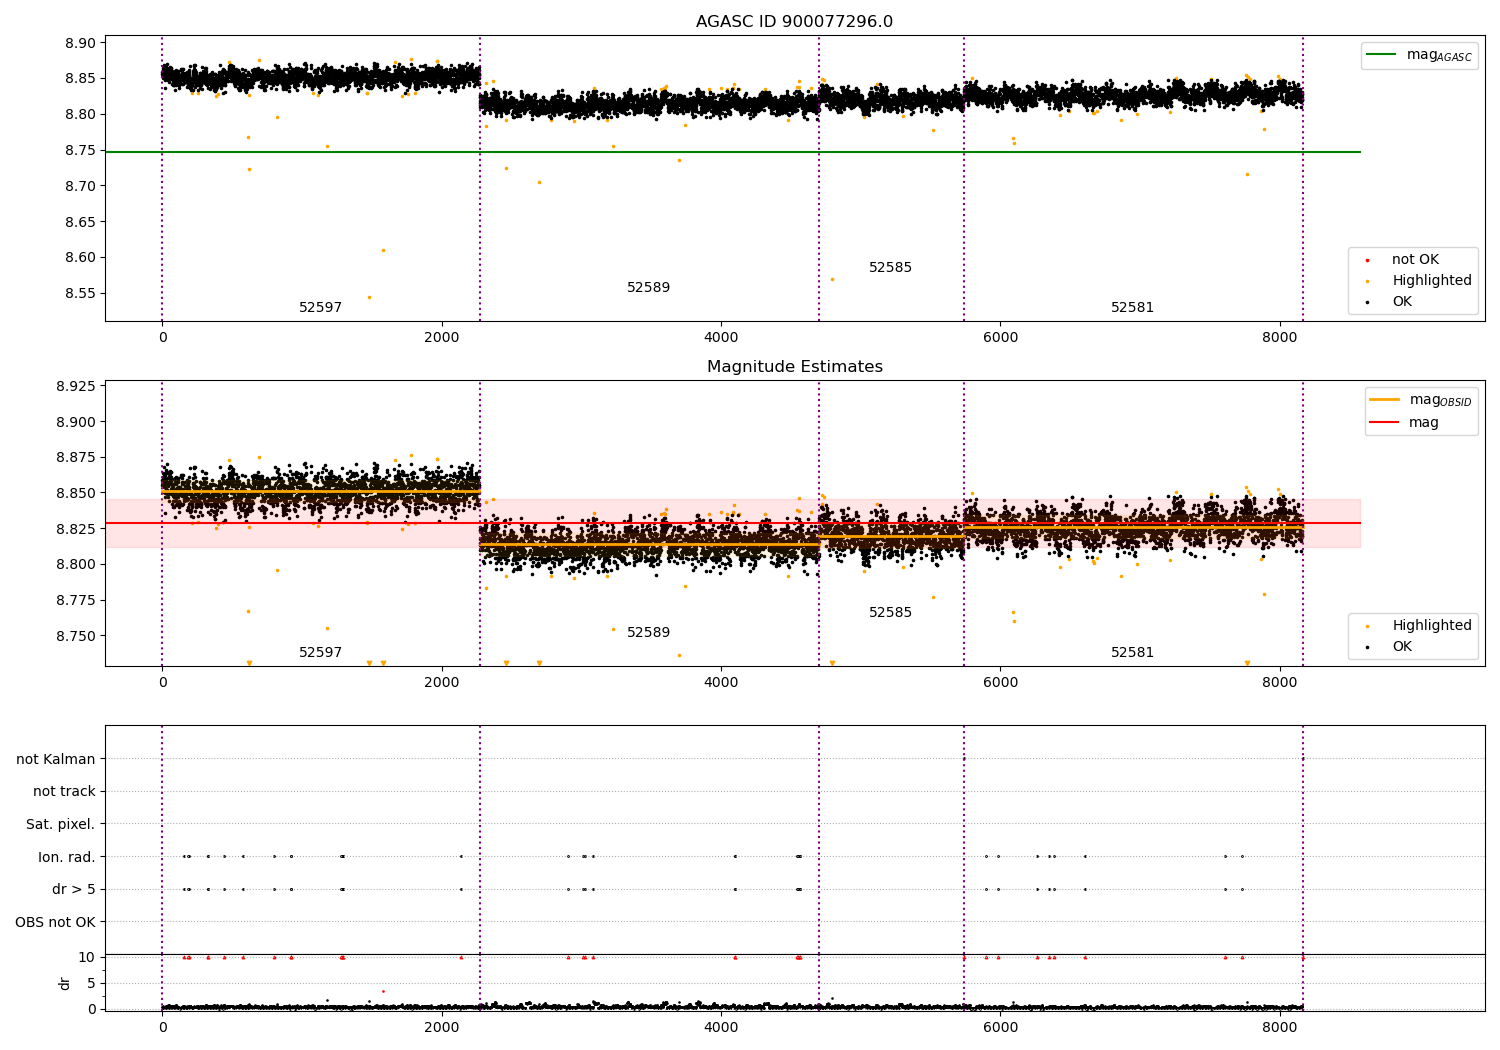The height and width of the screenshot is (1050, 1500).
Task: Click the rotated 'dr' y-axis label
Action: tap(65, 984)
